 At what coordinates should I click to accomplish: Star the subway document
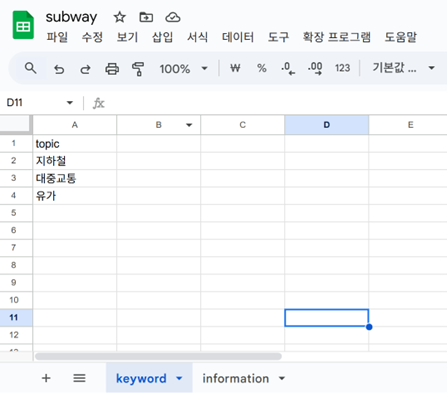tap(119, 17)
